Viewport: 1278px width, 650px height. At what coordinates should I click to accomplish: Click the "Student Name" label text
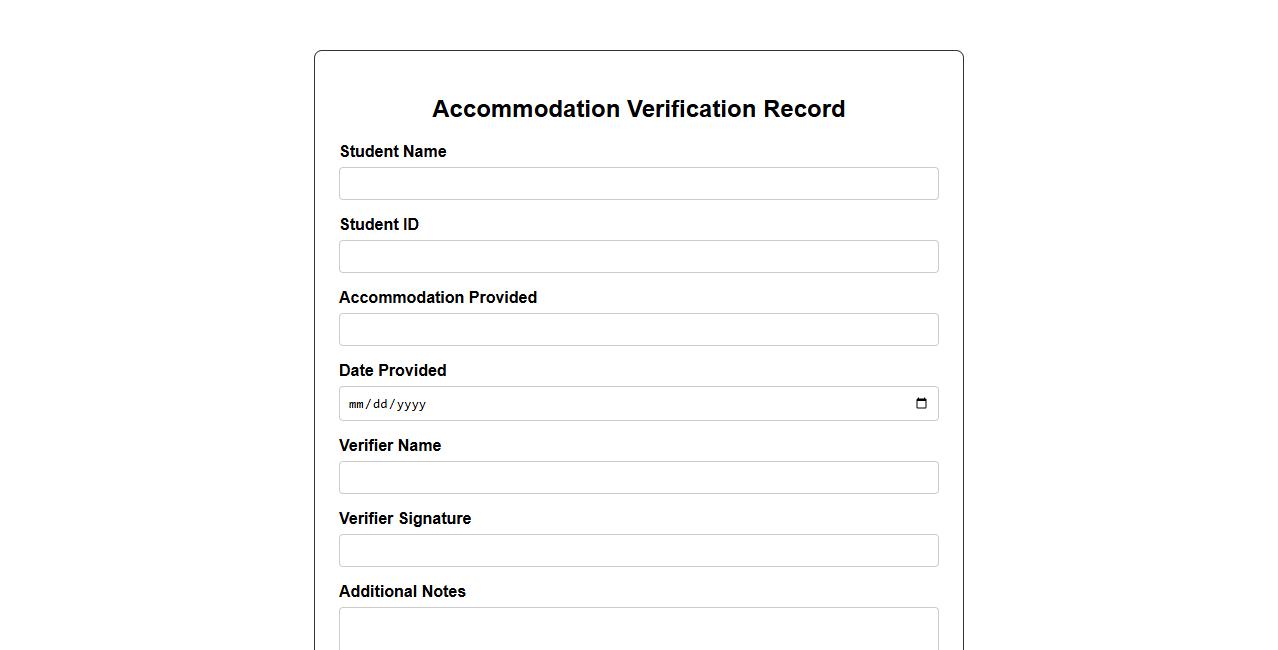pyautogui.click(x=393, y=152)
